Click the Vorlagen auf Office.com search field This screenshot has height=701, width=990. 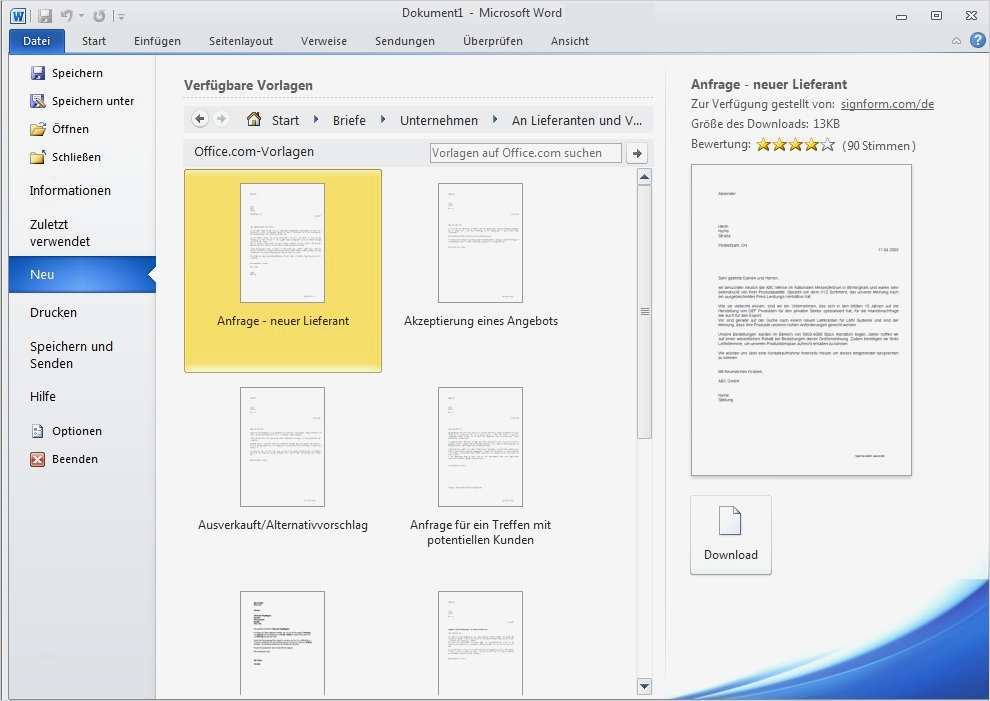click(525, 152)
